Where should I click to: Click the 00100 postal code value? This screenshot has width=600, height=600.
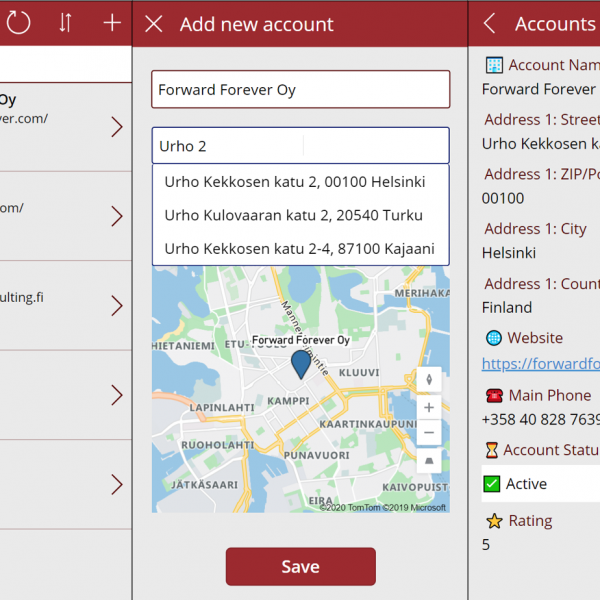503,198
